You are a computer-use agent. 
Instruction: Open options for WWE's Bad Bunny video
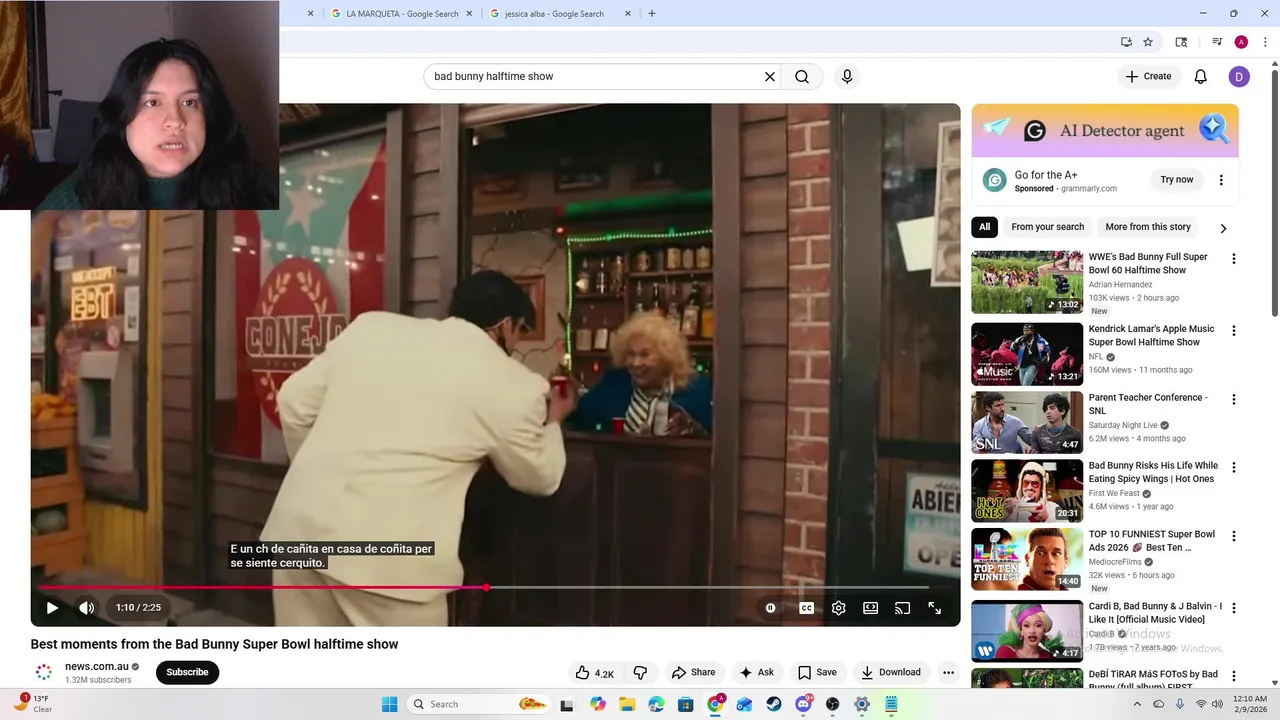[1233, 259]
